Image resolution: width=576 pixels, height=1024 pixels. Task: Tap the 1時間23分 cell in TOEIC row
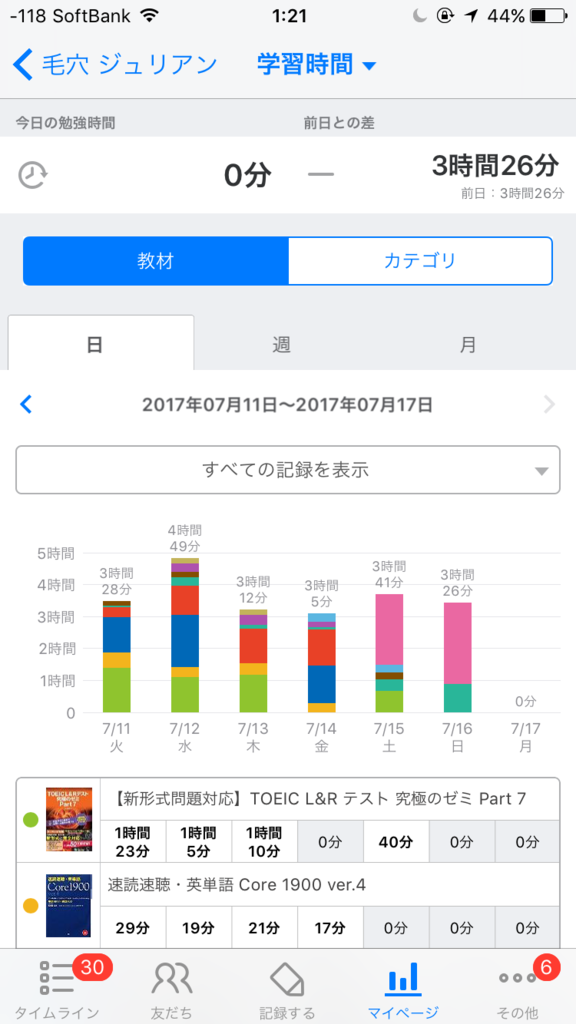pos(133,842)
